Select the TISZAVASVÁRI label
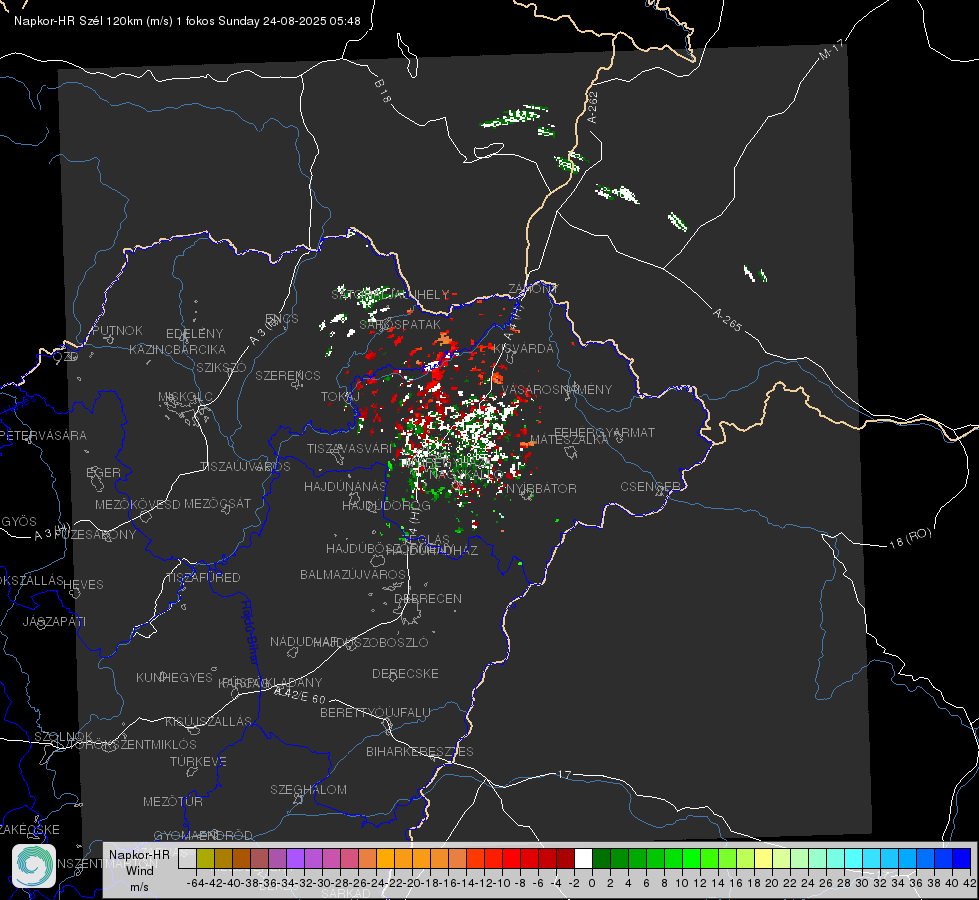The image size is (979, 900). [x=350, y=448]
